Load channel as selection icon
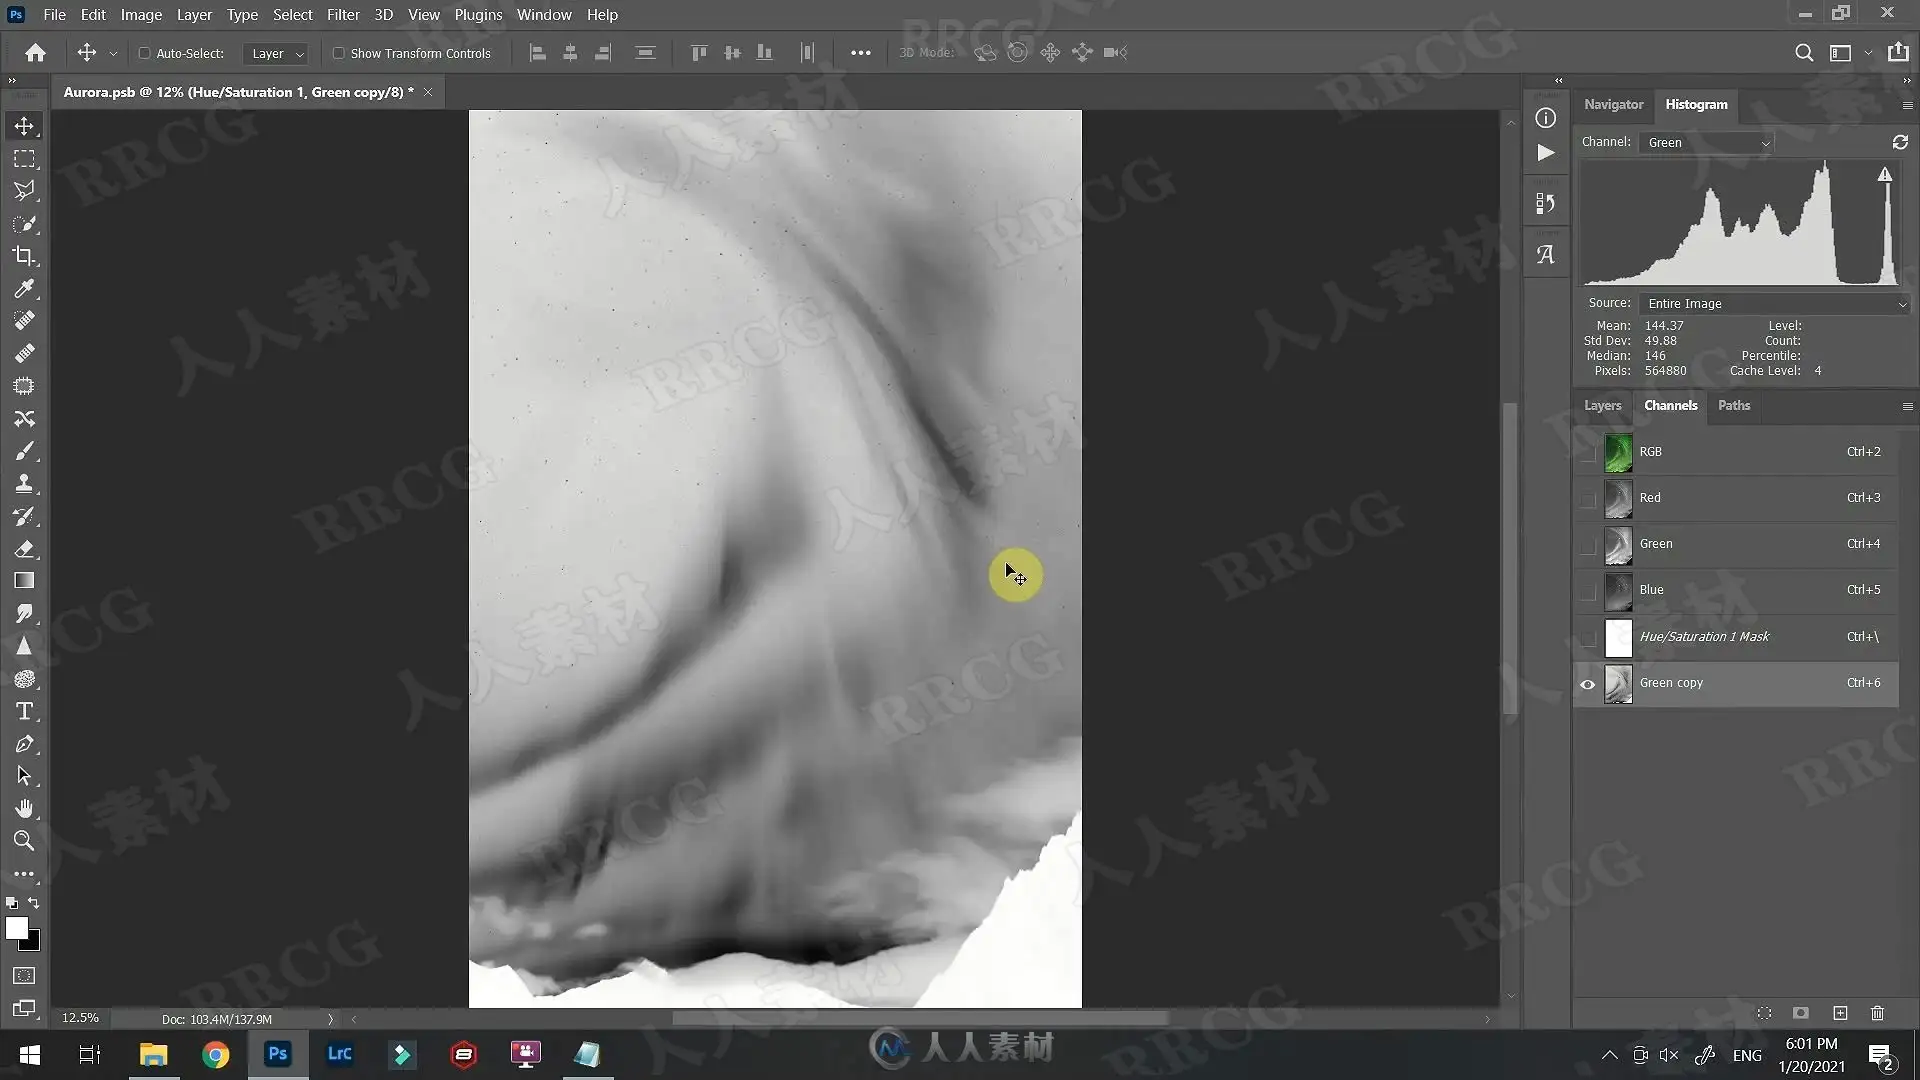This screenshot has width=1920, height=1080. point(1764,1013)
